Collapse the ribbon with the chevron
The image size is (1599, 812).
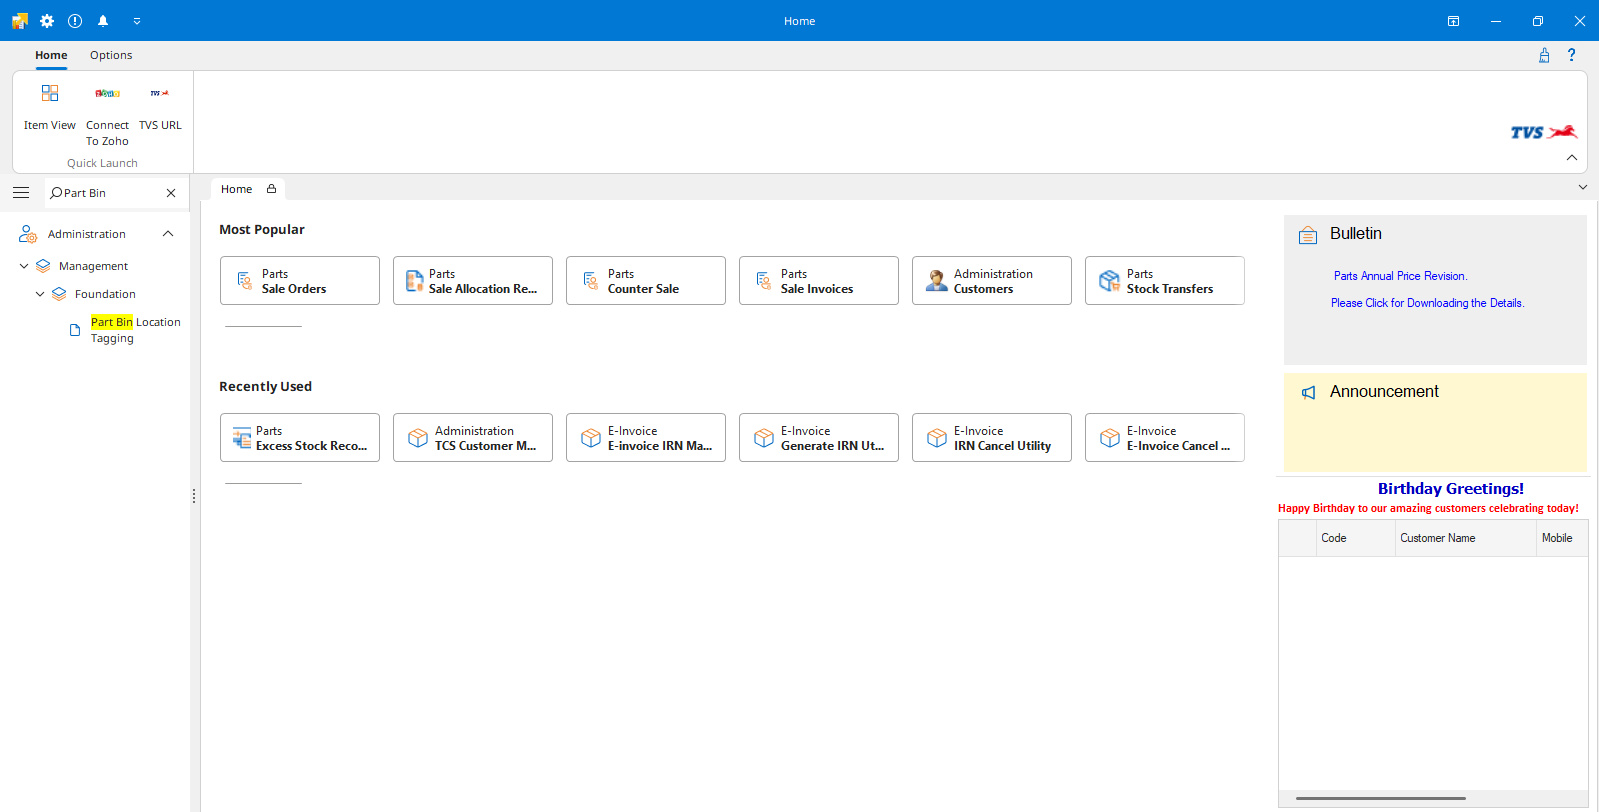click(x=1571, y=158)
